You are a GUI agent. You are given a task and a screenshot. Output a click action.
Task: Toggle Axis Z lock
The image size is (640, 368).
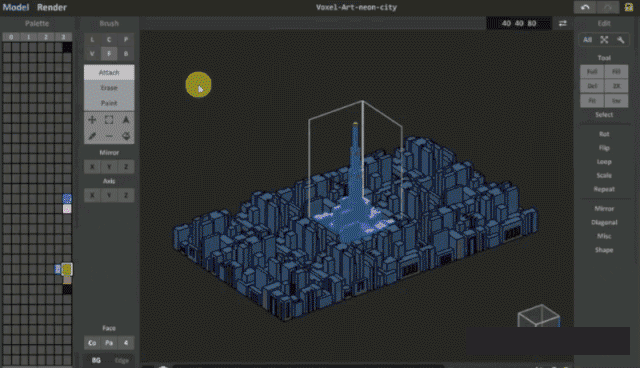126,195
